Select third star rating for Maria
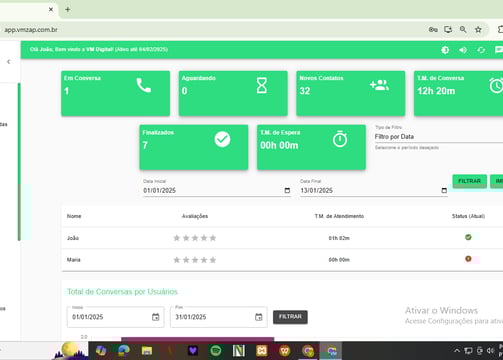503x360 pixels. (x=195, y=260)
